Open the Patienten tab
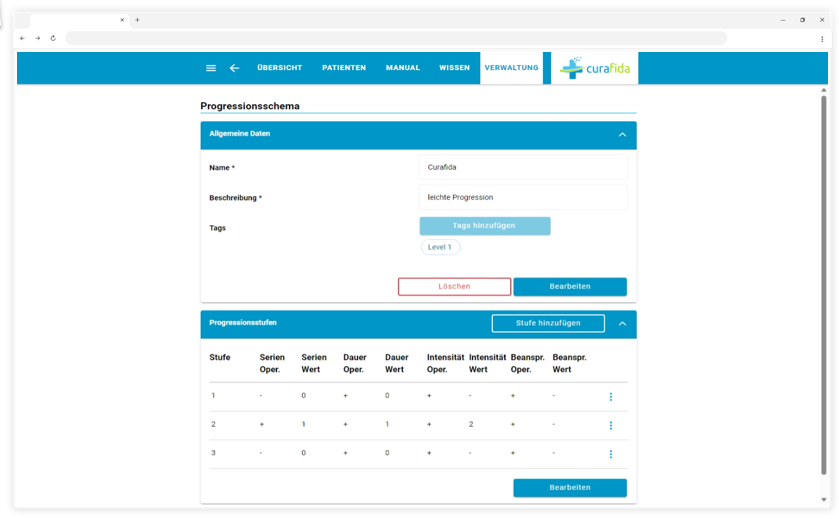Screen dimensions: 839x519 [344, 67]
